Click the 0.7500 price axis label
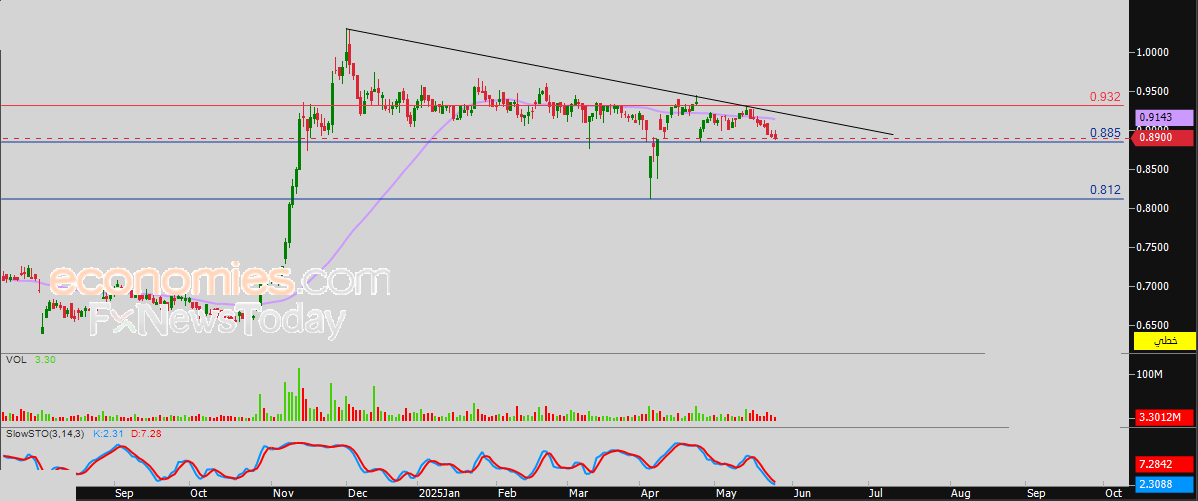The height and width of the screenshot is (501, 1198). (1154, 247)
